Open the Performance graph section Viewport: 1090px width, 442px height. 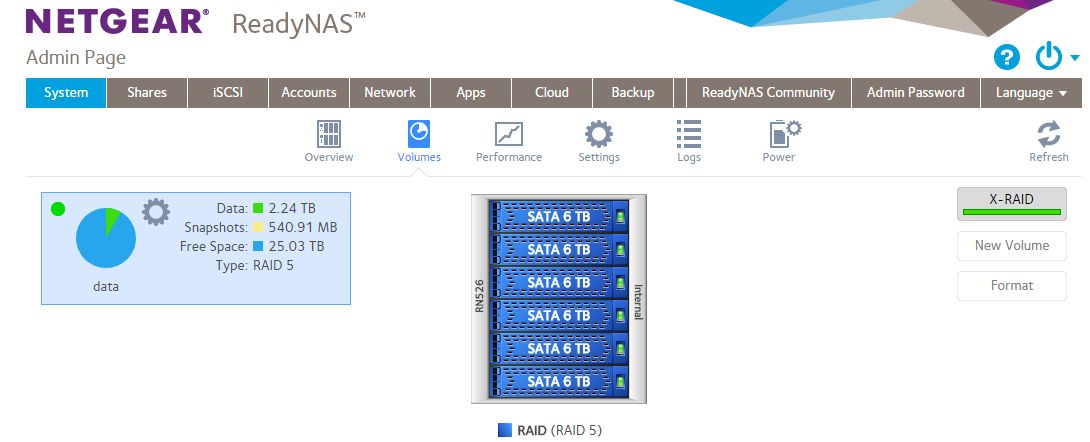(x=508, y=140)
